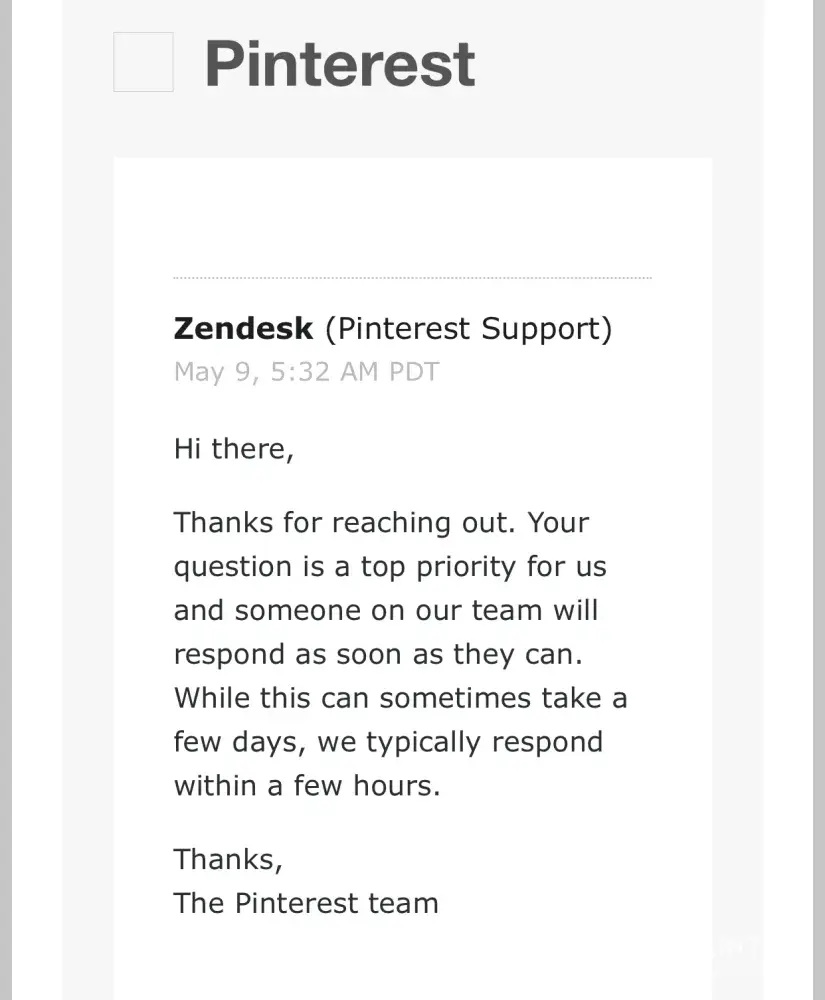Click the line "and someone on our team will"
Image resolution: width=825 pixels, height=1000 pixels.
[386, 610]
